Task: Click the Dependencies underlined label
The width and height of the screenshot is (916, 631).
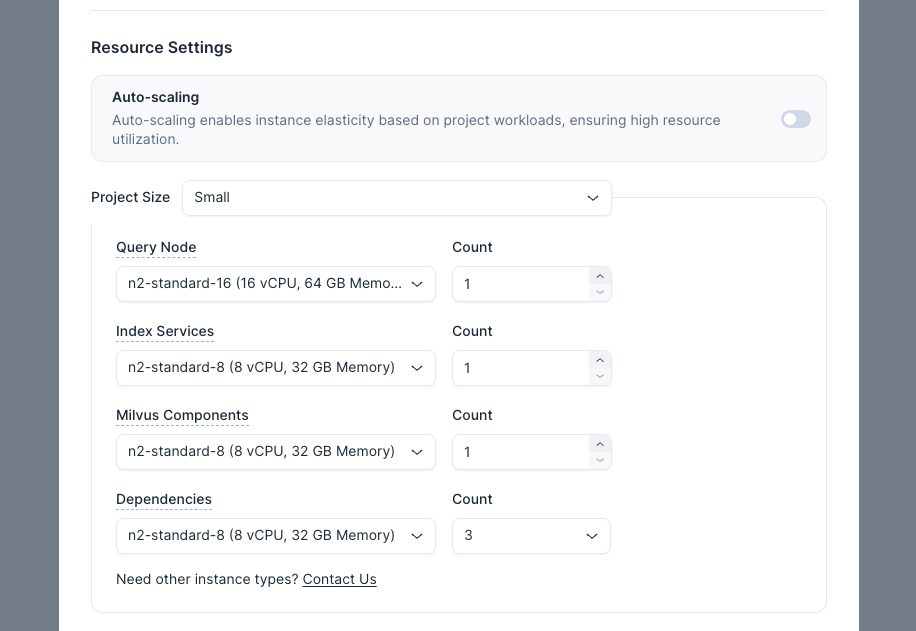Action: click(x=164, y=499)
